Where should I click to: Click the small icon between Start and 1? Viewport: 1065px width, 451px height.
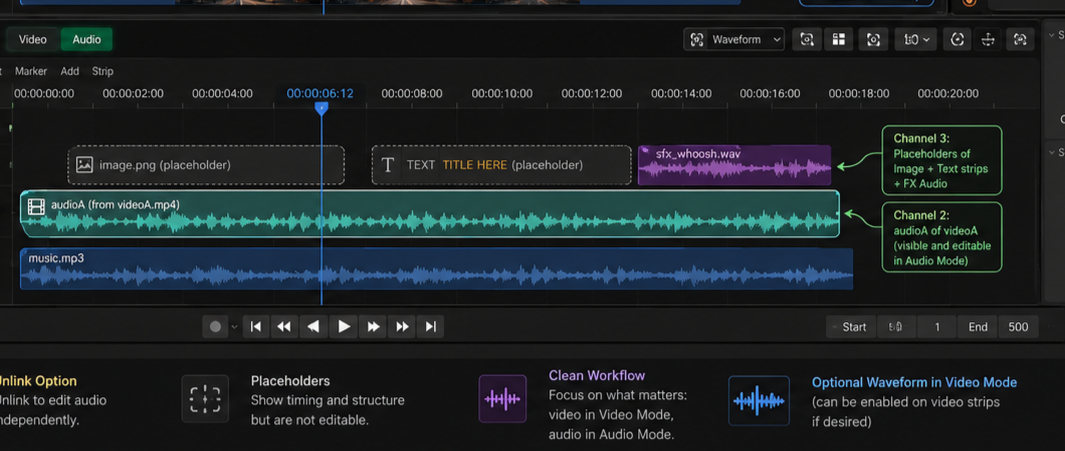pos(897,327)
